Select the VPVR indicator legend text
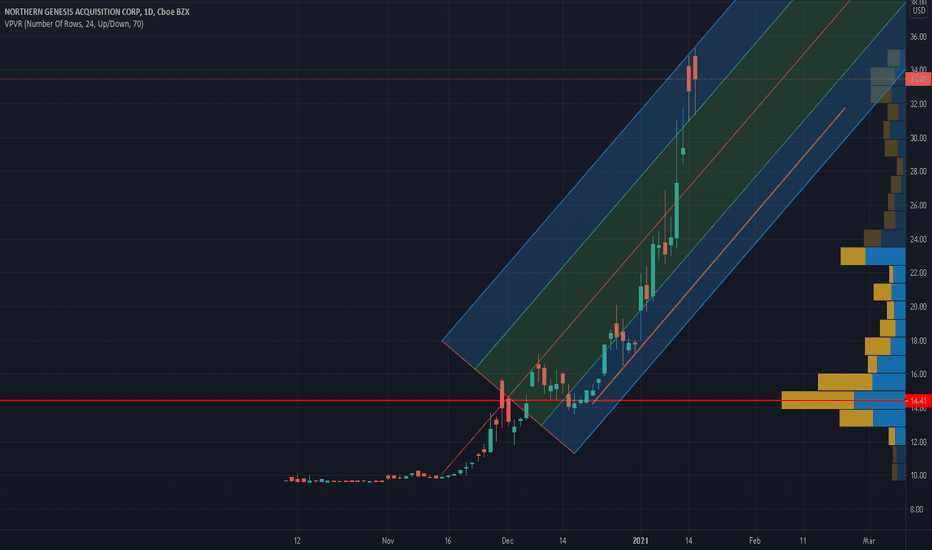 (x=74, y=24)
